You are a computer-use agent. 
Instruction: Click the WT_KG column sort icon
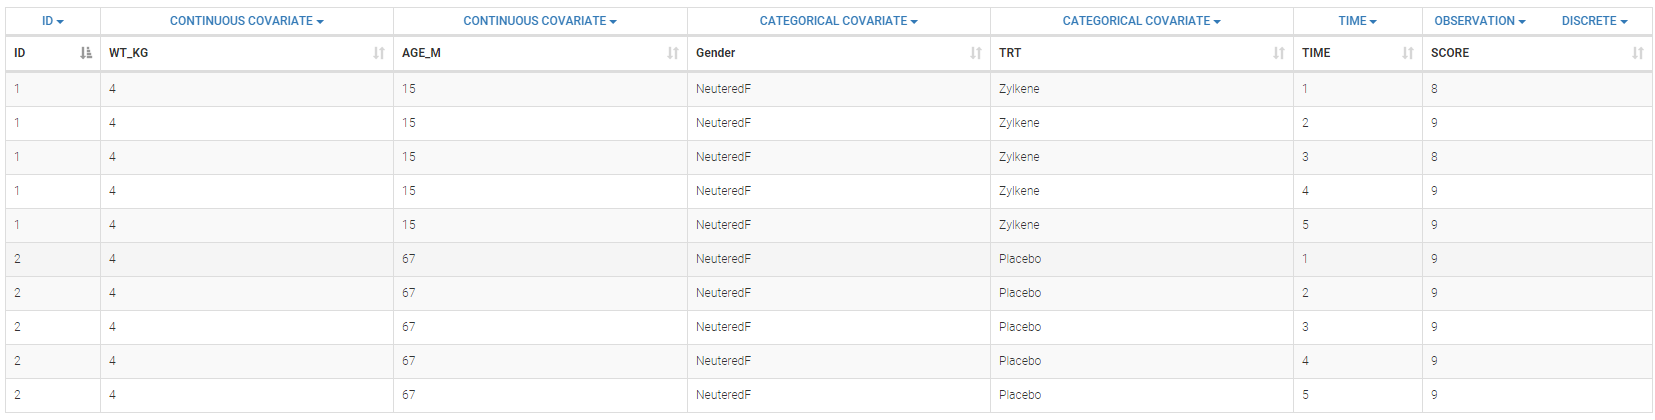click(379, 53)
